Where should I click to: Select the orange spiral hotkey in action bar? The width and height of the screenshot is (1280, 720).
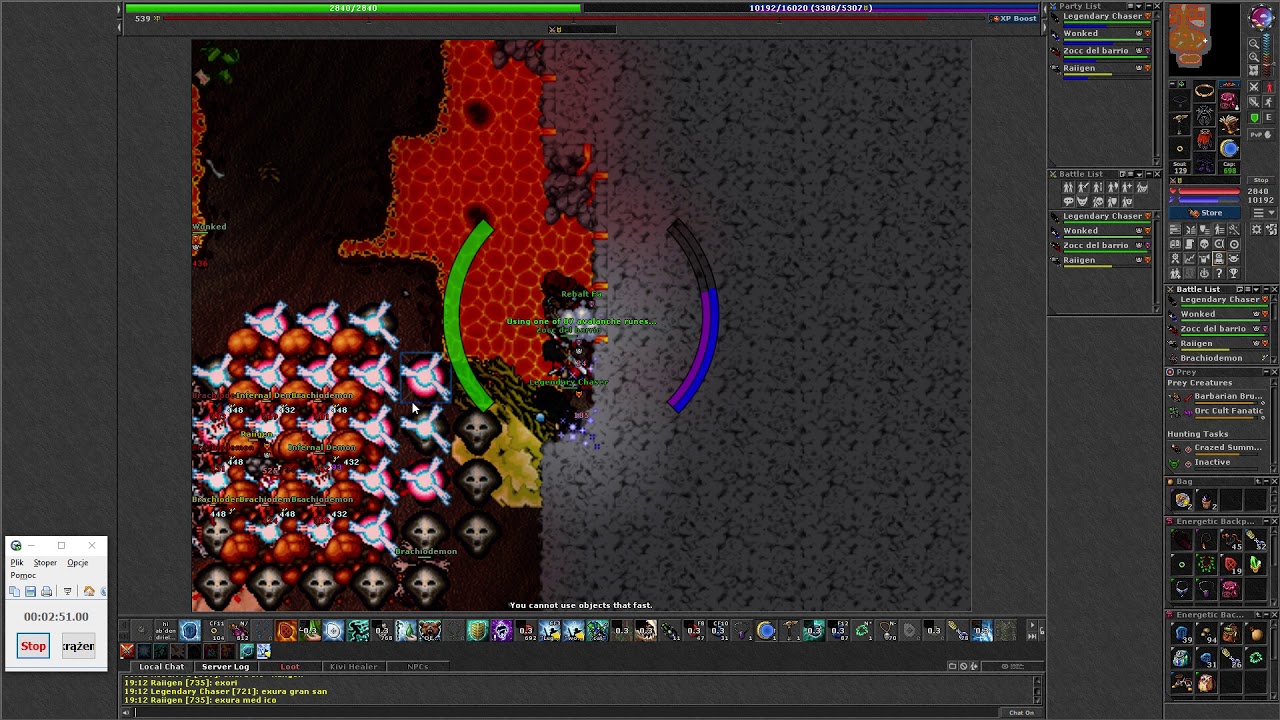(285, 630)
